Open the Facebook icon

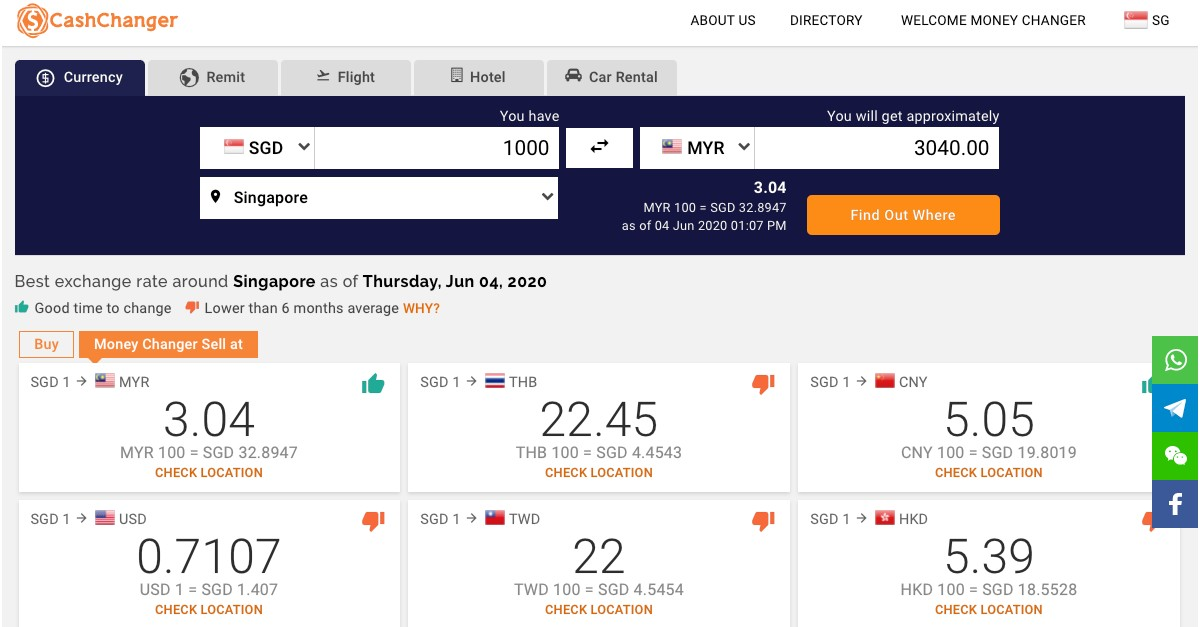tap(1175, 504)
